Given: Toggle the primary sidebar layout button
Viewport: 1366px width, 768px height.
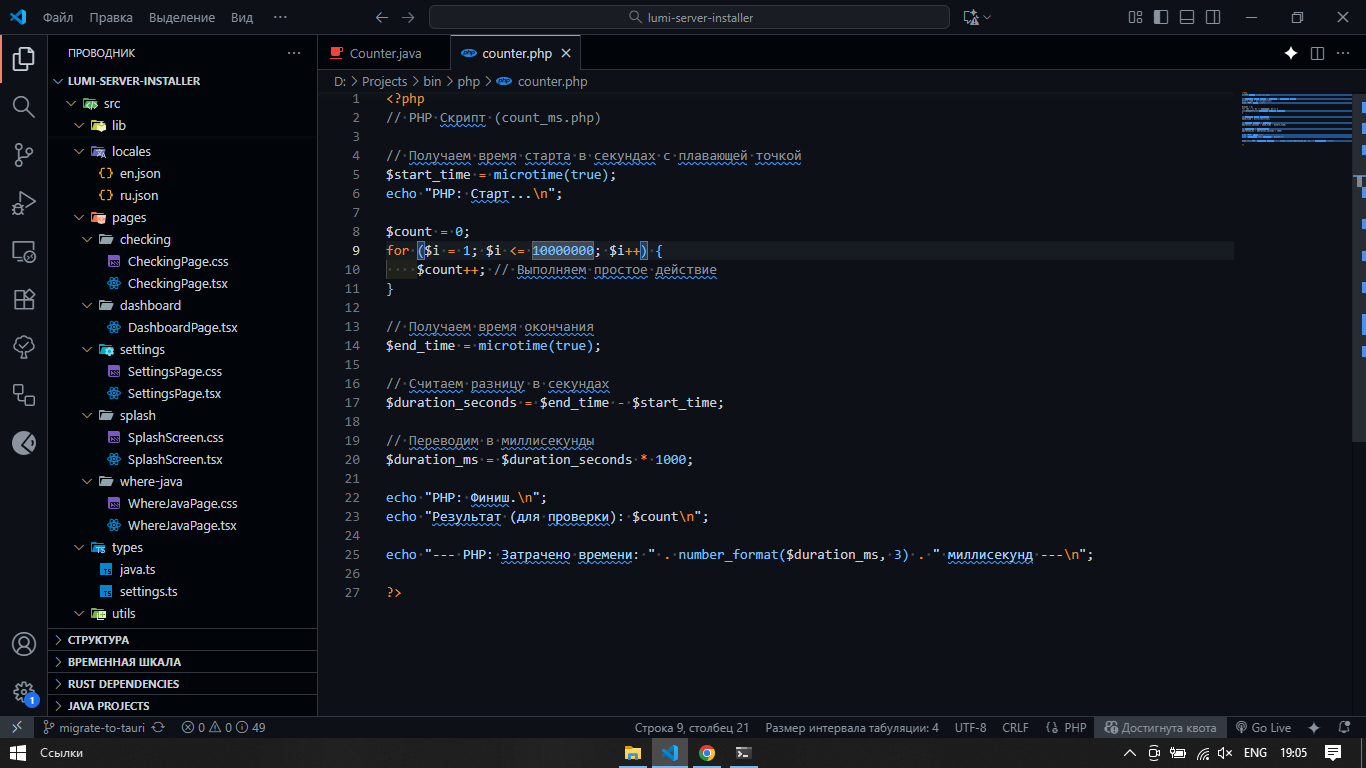Looking at the screenshot, I should [1161, 17].
